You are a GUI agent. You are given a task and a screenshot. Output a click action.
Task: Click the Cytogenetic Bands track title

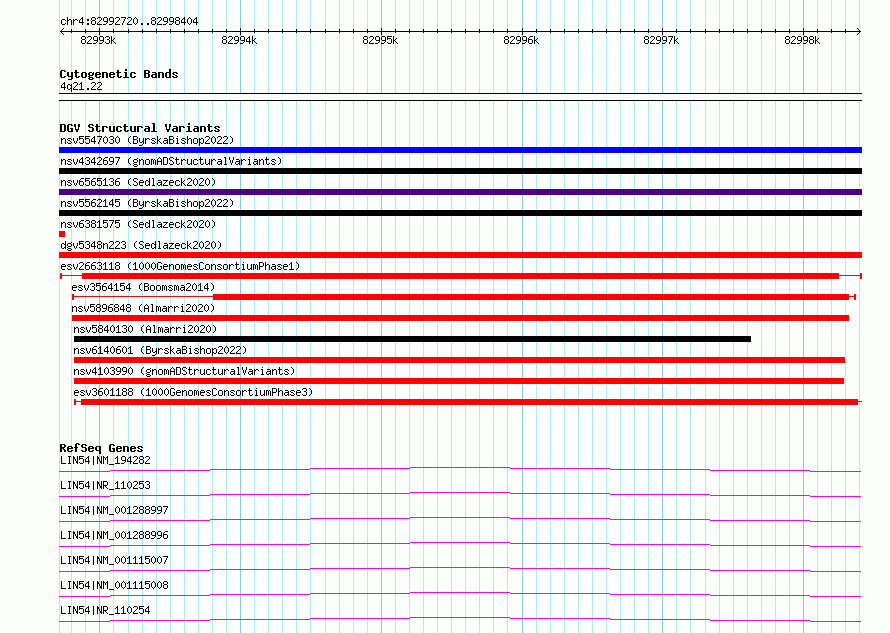119,74
